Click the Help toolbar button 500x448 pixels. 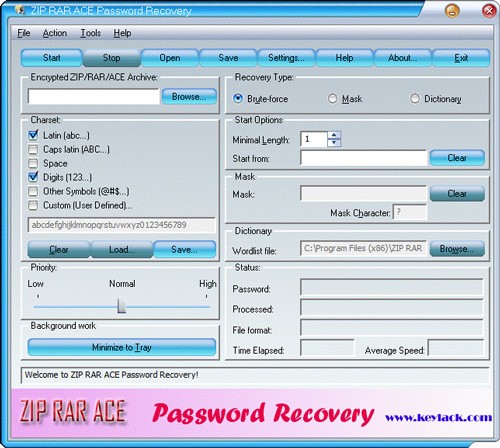point(344,58)
